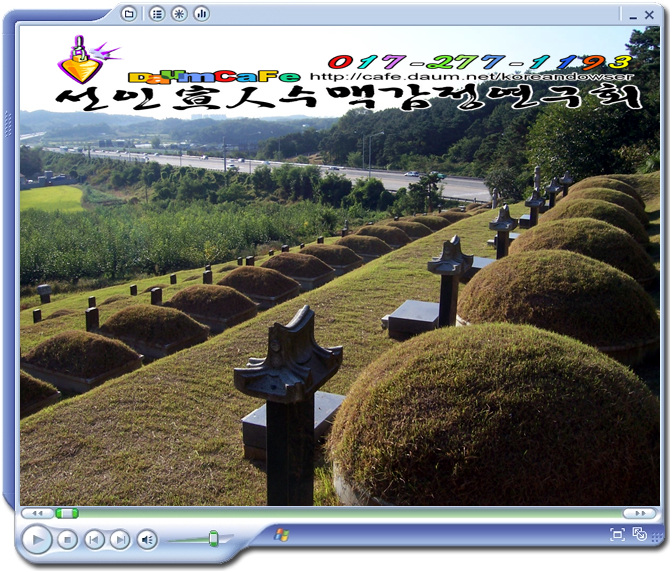Mute the sound with the speaker button
Screen dimensions: 672x572
point(147,539)
